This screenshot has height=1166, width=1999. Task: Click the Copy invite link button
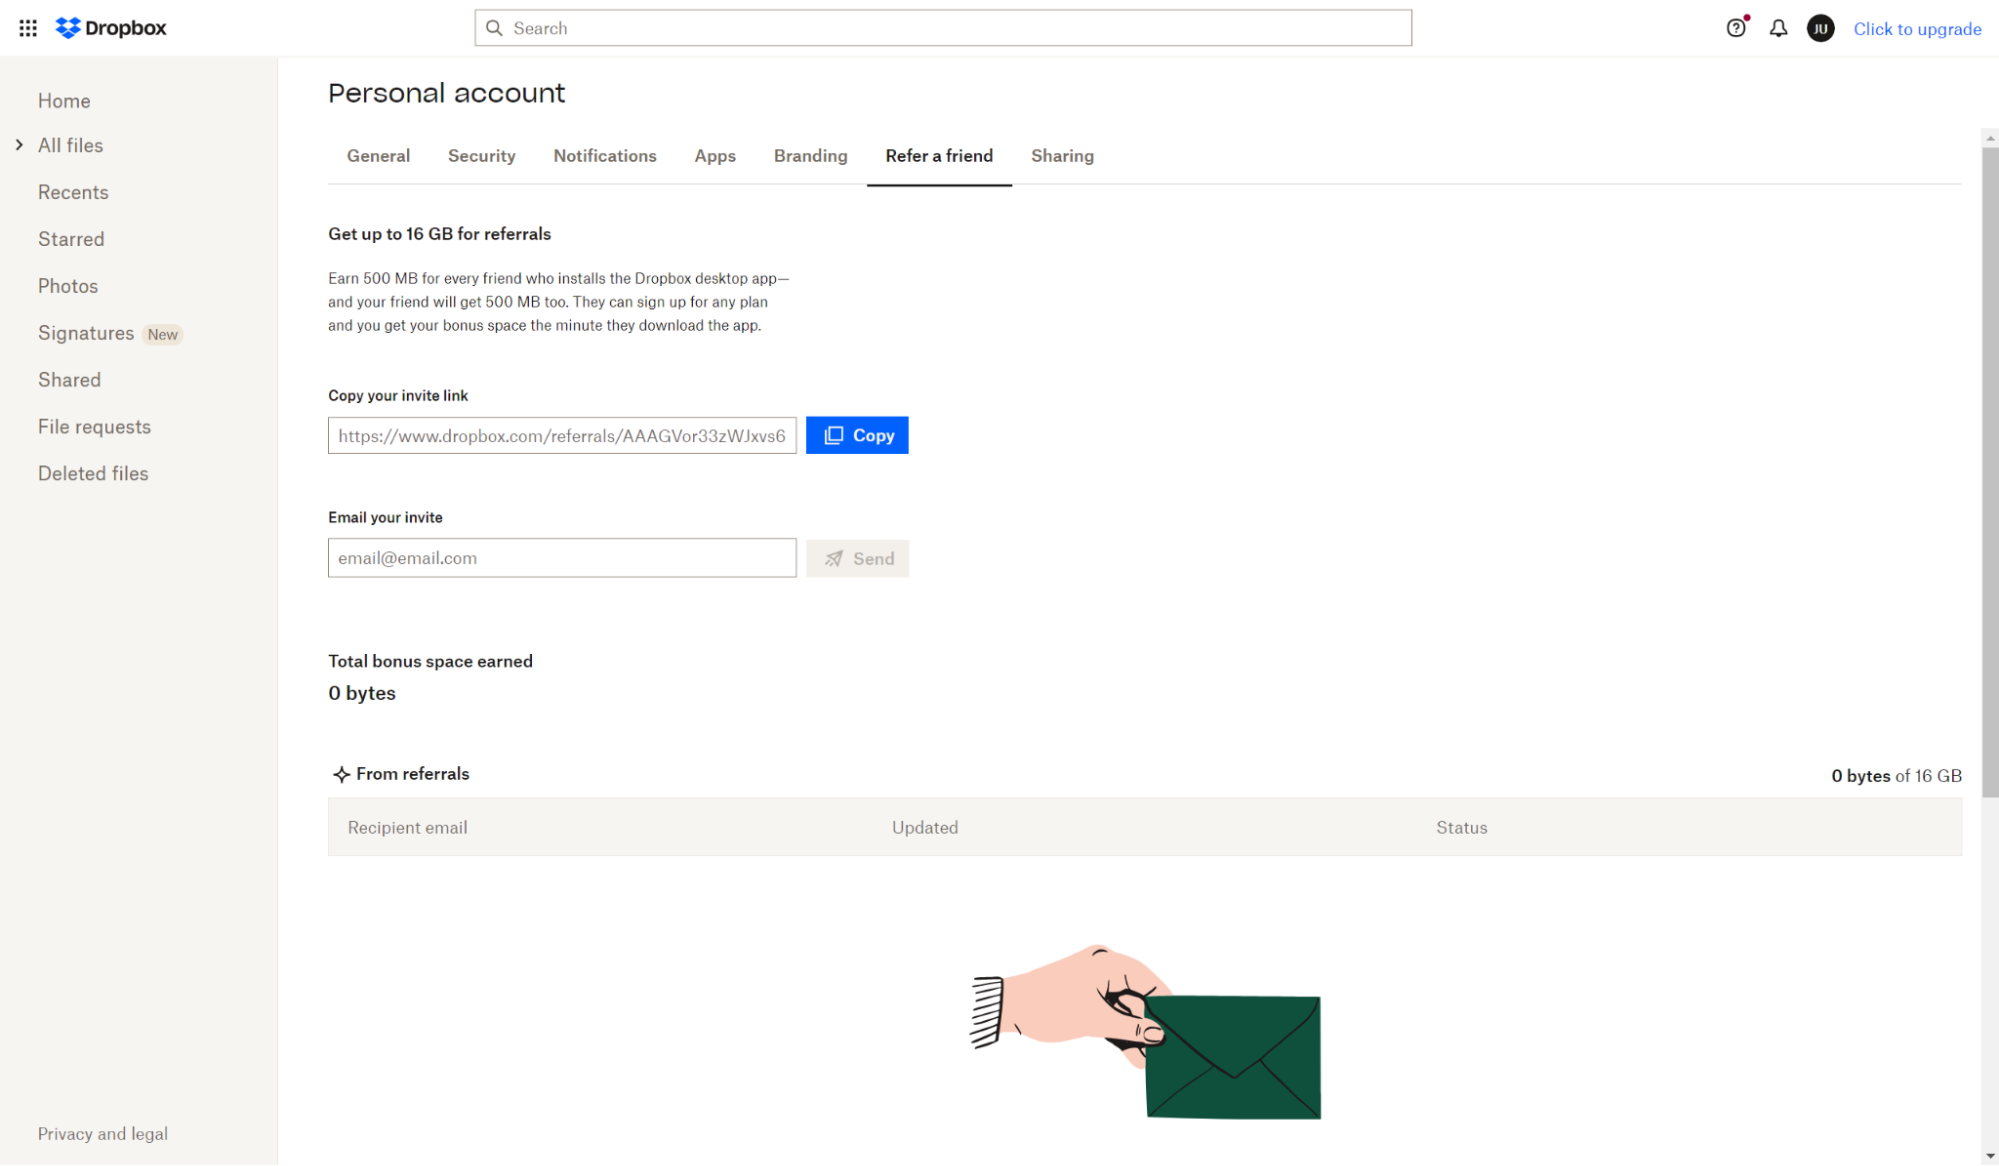tap(857, 435)
